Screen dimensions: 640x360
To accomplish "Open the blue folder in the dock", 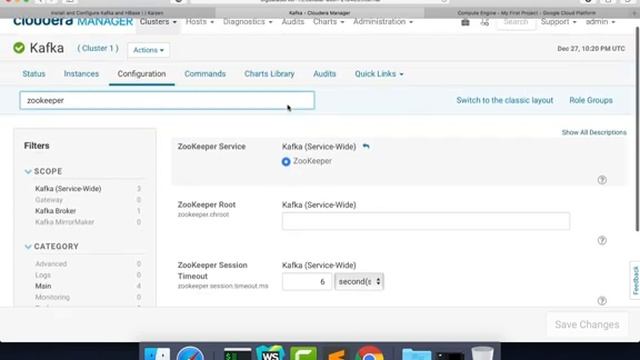I will click(x=416, y=354).
